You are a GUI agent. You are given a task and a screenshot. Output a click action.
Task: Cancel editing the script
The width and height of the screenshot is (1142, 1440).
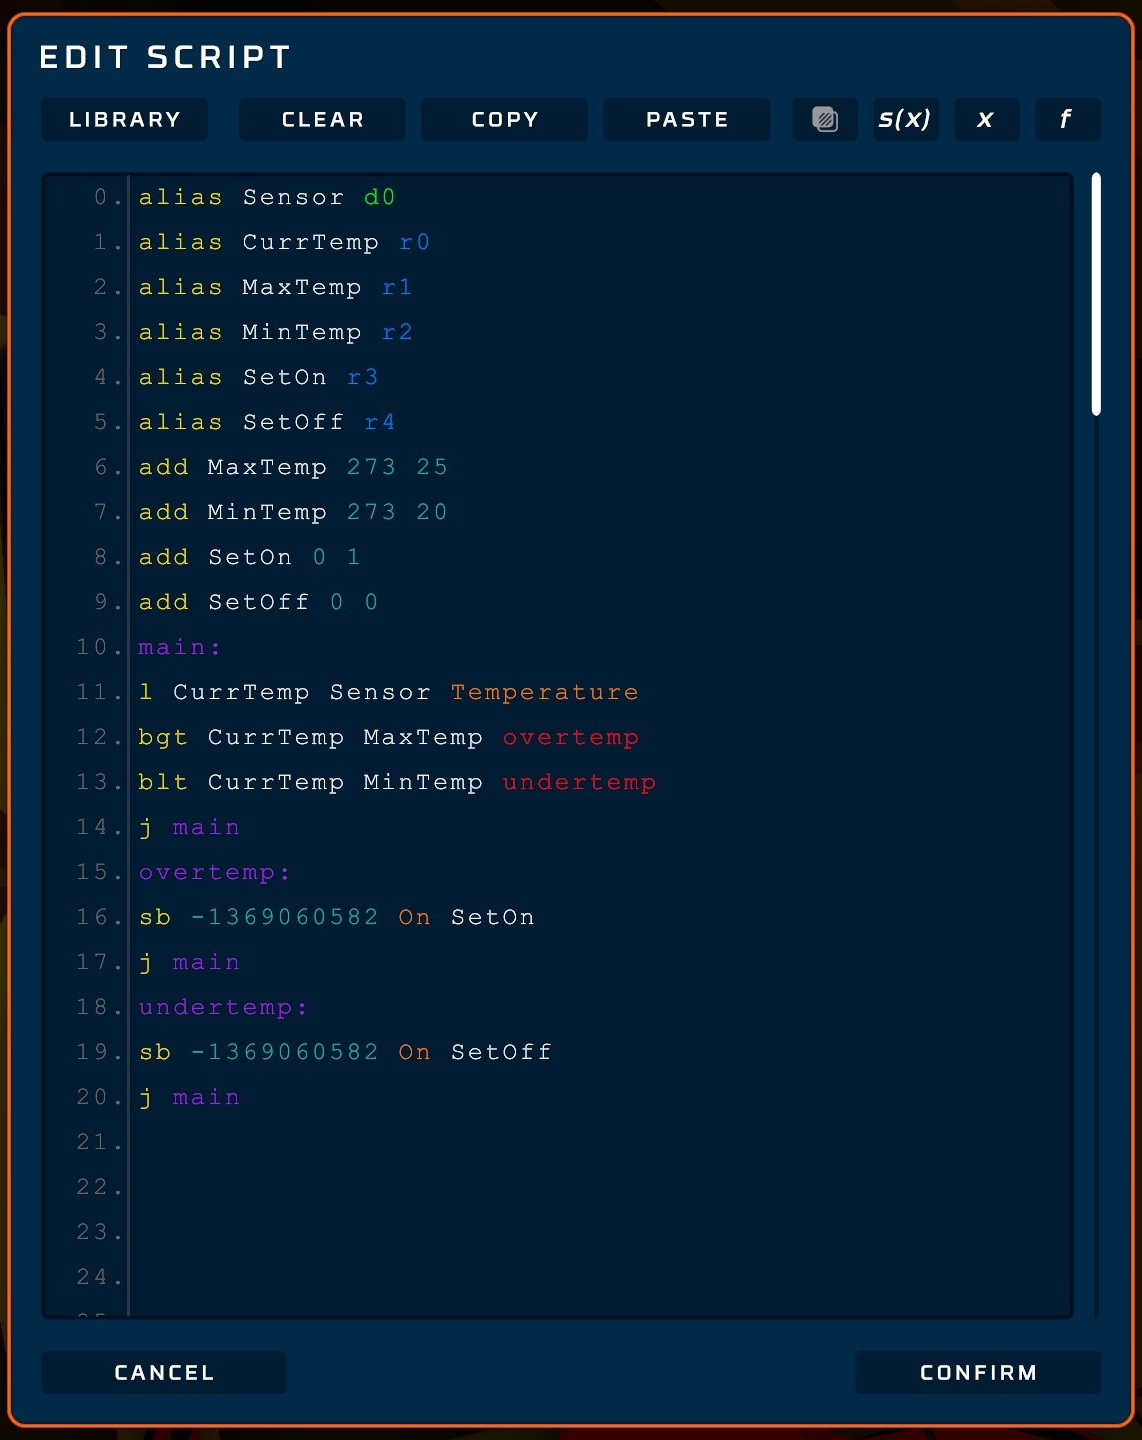point(164,1372)
